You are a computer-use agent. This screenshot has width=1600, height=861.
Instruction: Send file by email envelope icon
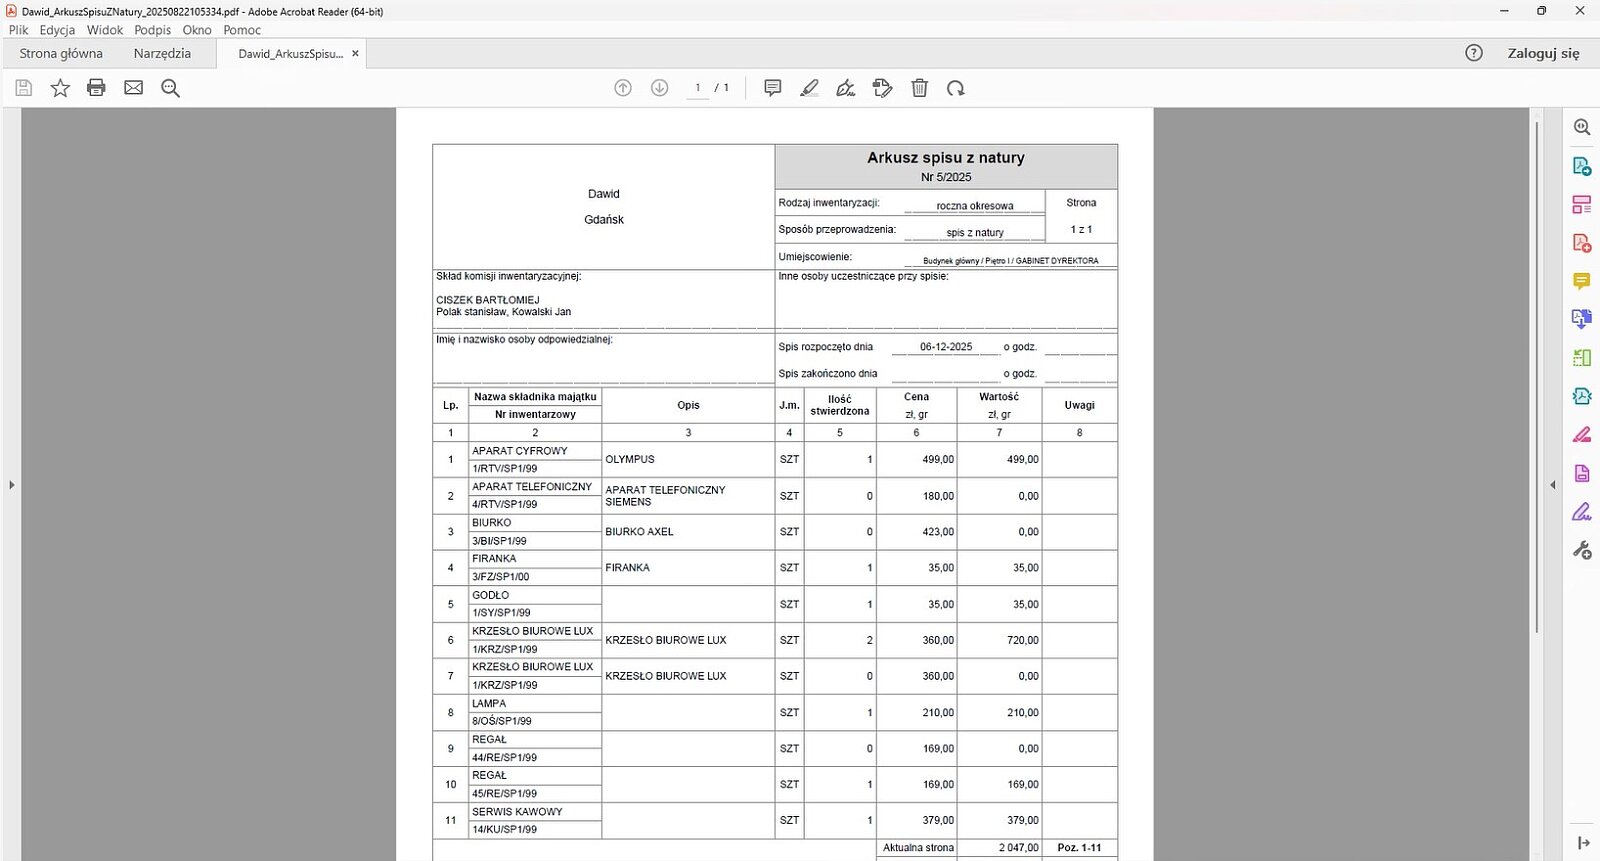click(x=133, y=88)
